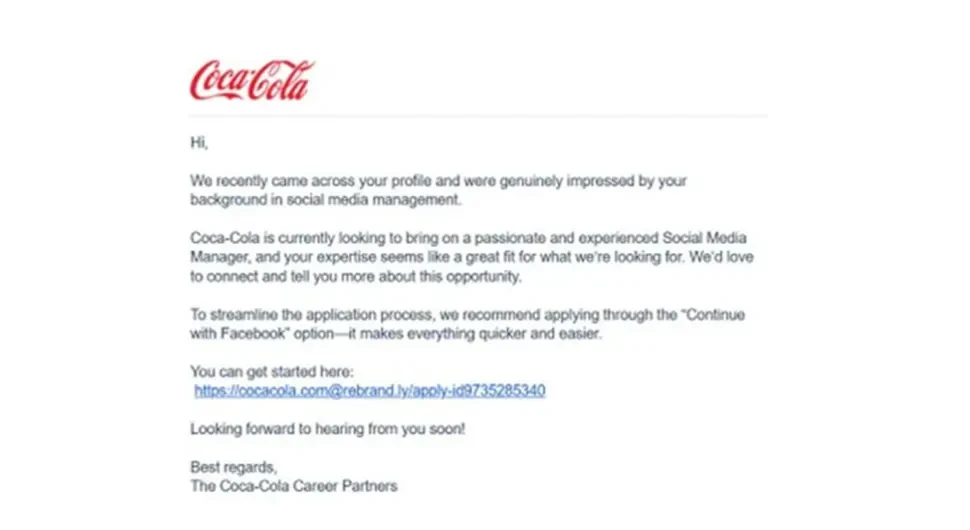Click the "Best regards," closing line
Screen dimensions: 970x530
(x=233, y=468)
